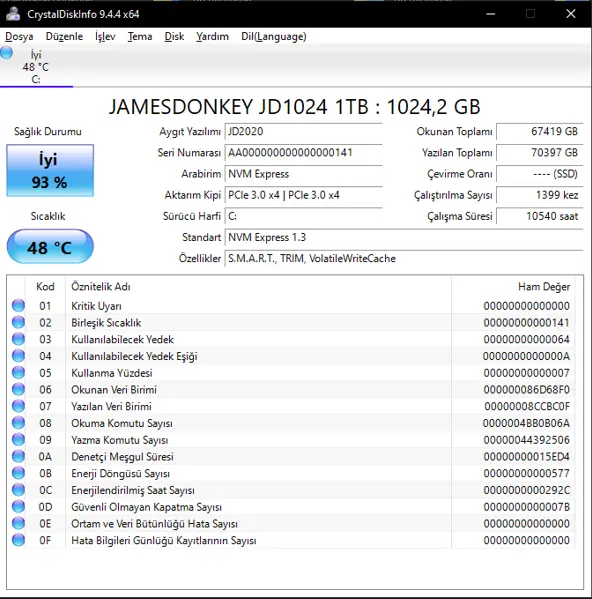The height and width of the screenshot is (599, 592).
Task: Click the status orb for Güvenli Olmayan Kapatma Sayısı
Action: click(x=18, y=507)
